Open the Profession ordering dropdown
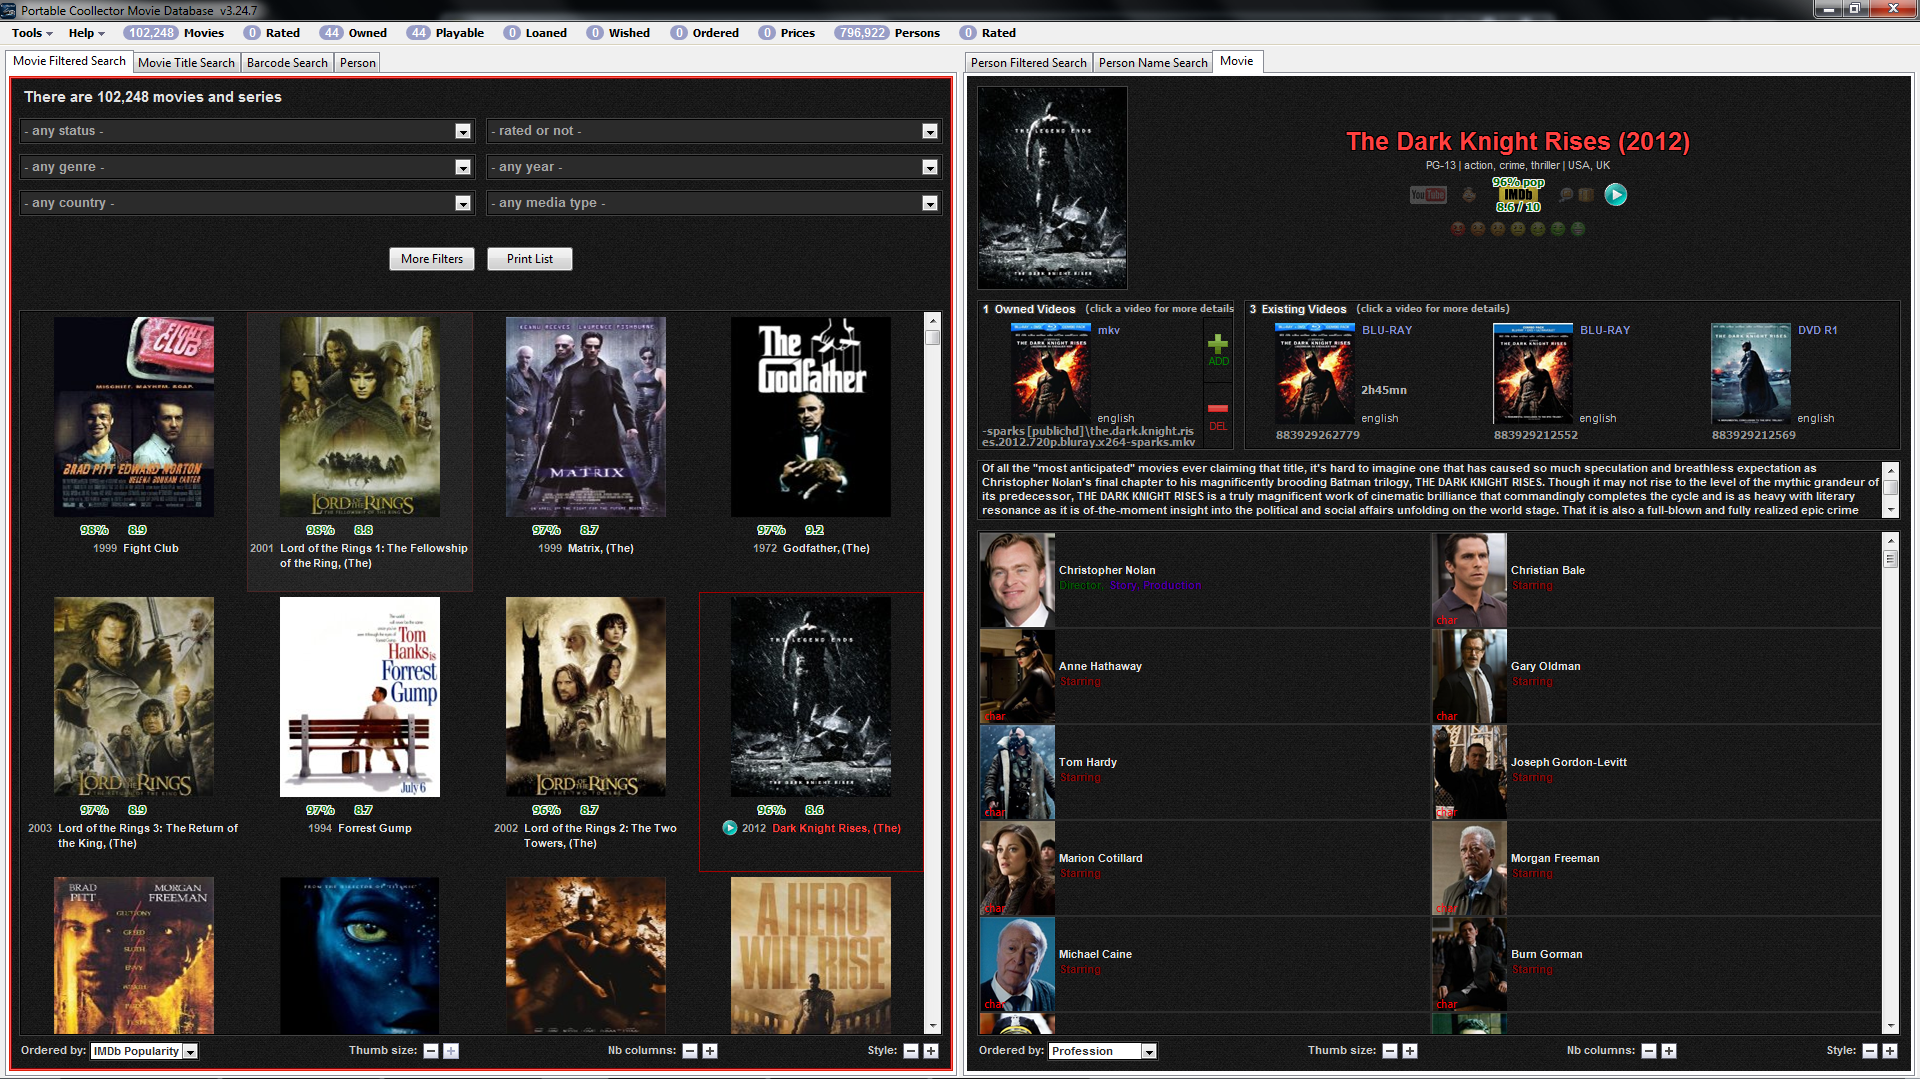 coord(1103,1051)
